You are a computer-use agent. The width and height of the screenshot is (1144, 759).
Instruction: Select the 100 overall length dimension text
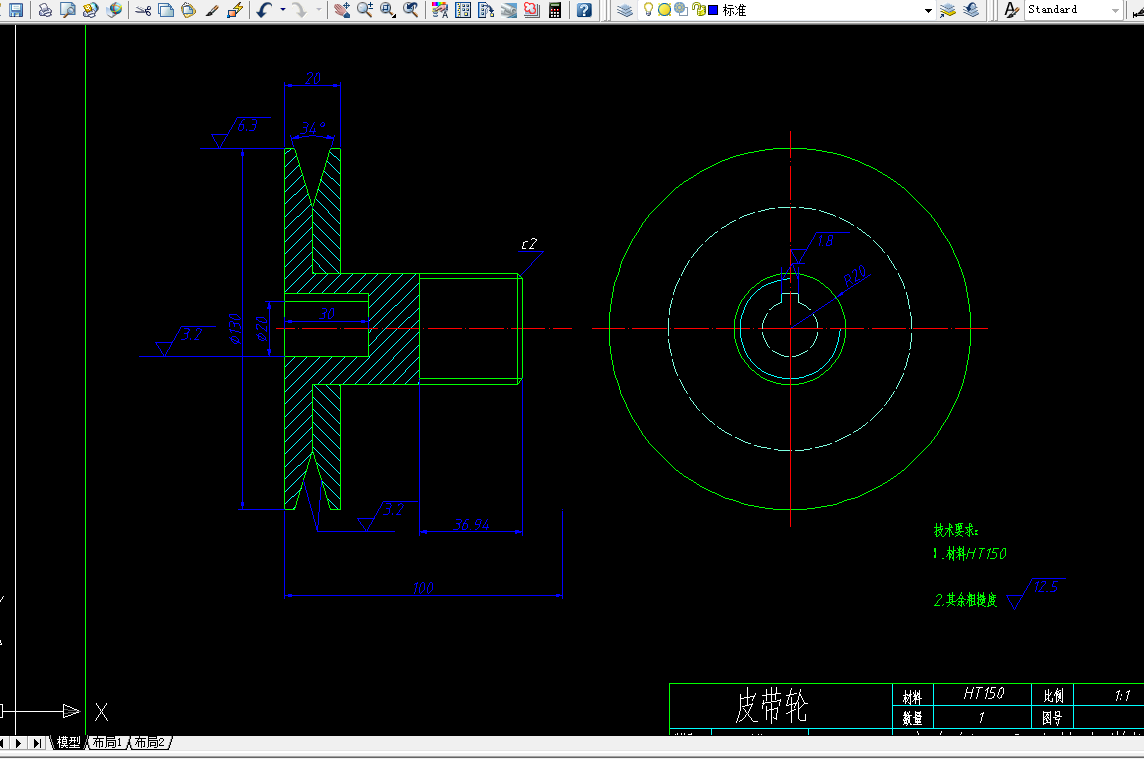coord(423,587)
